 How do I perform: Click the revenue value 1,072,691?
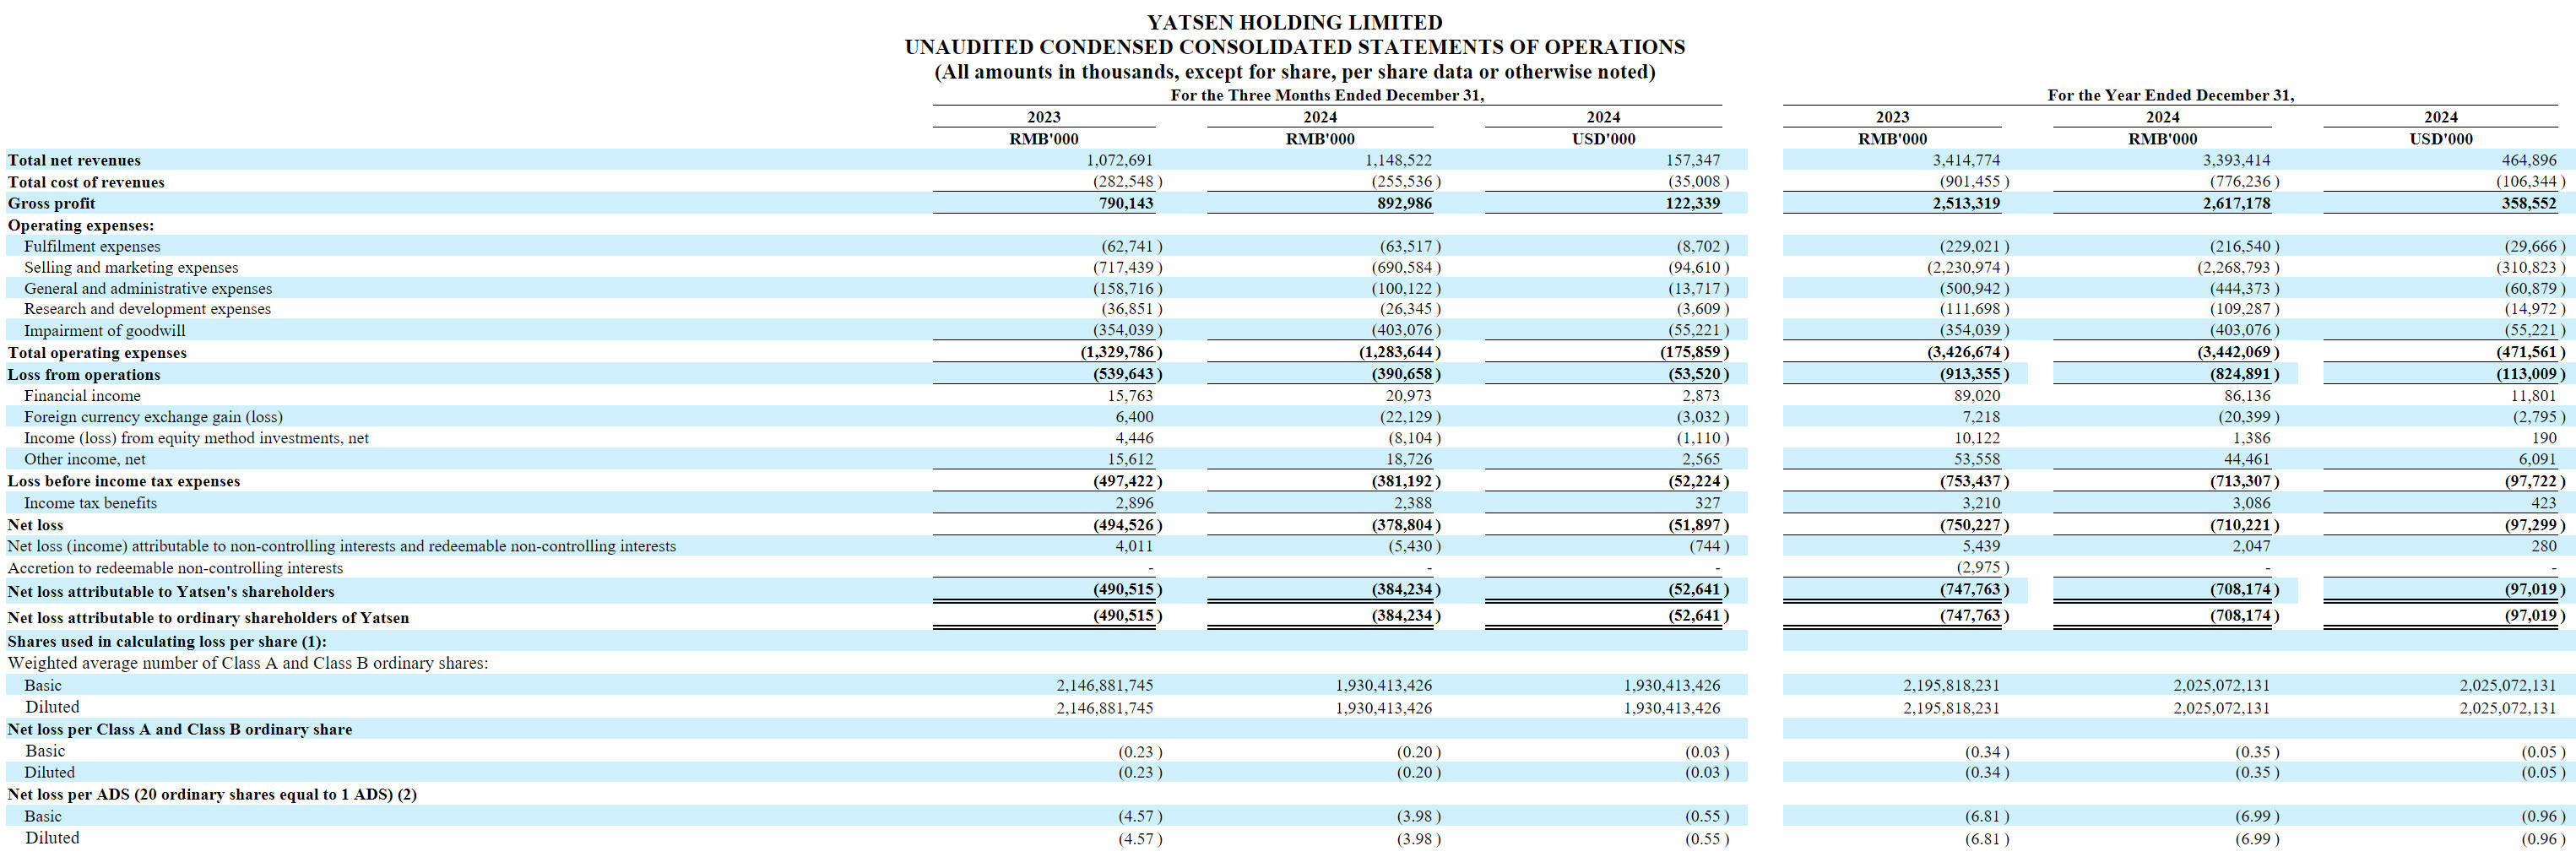1119,160
